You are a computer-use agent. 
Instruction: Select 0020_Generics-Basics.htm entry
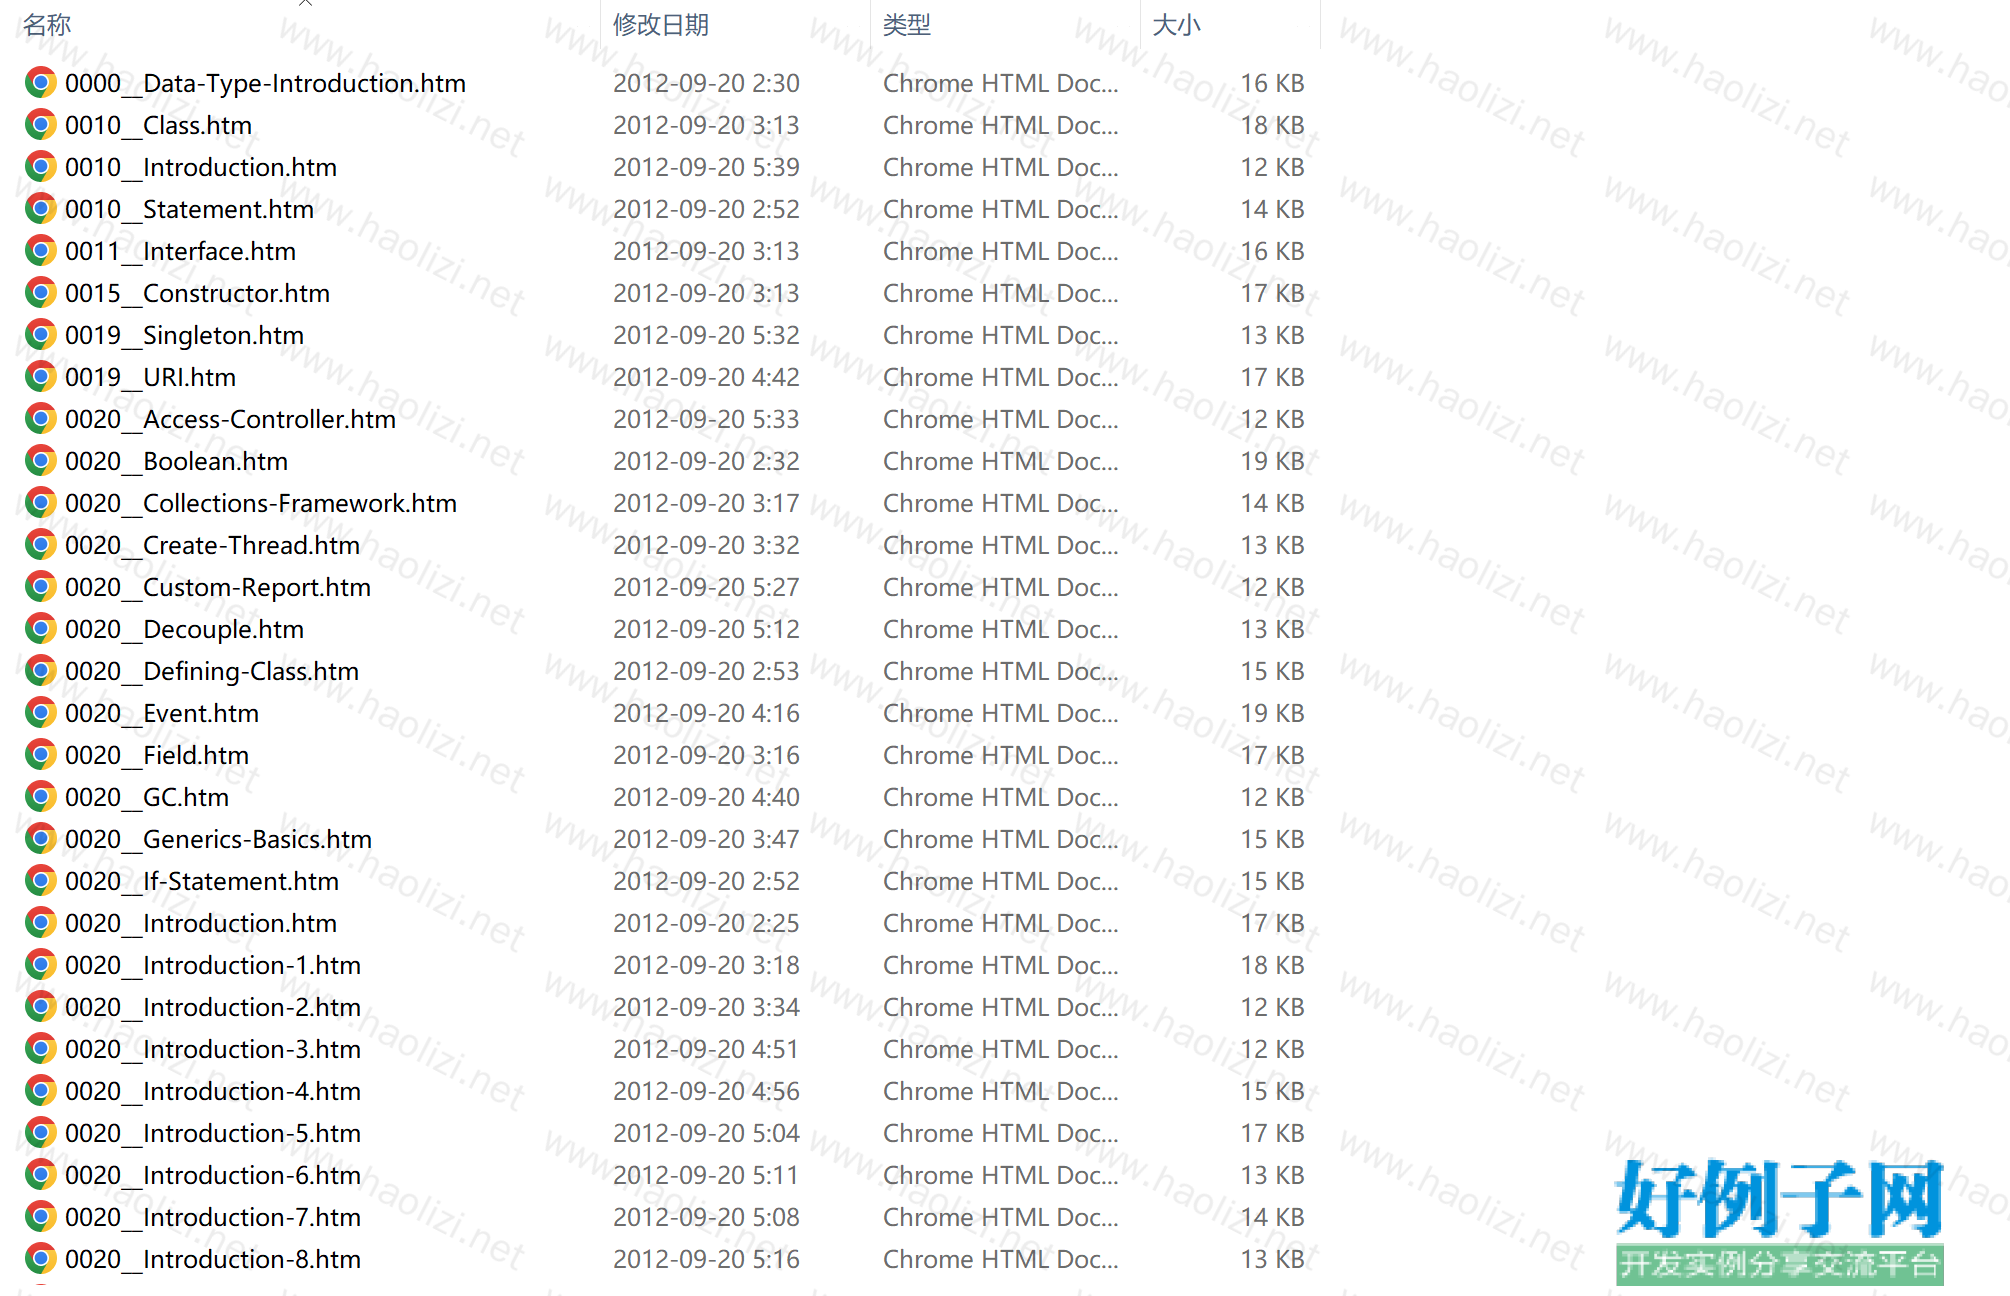point(218,839)
